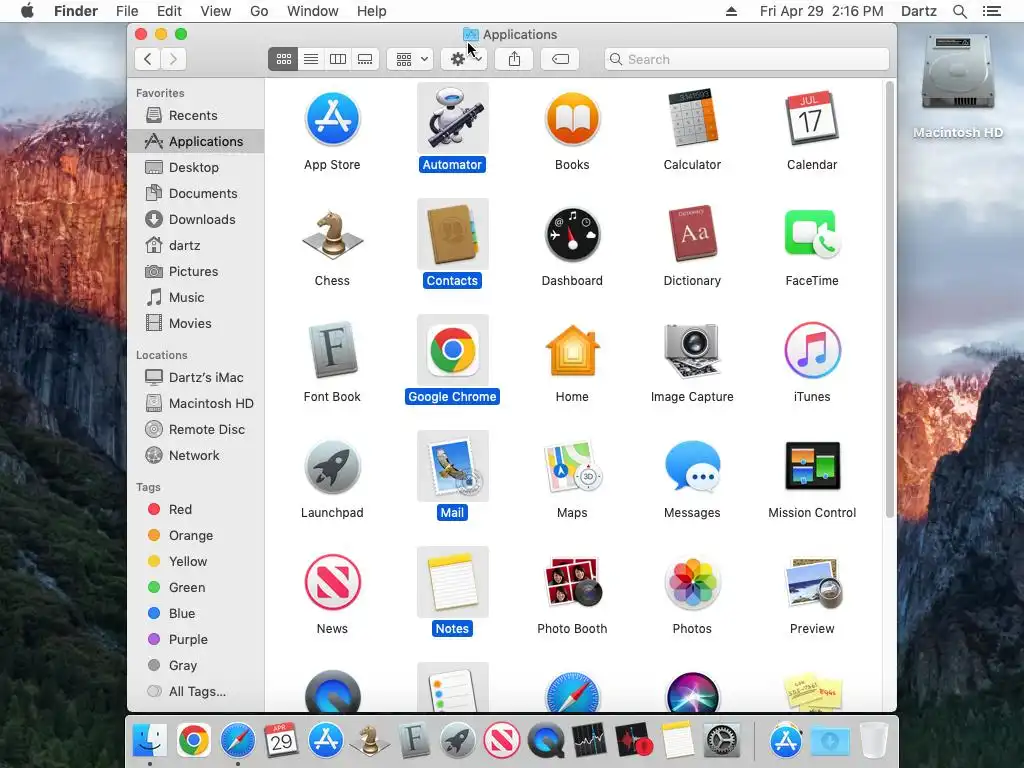Click the Contacts address book icon

click(453, 235)
